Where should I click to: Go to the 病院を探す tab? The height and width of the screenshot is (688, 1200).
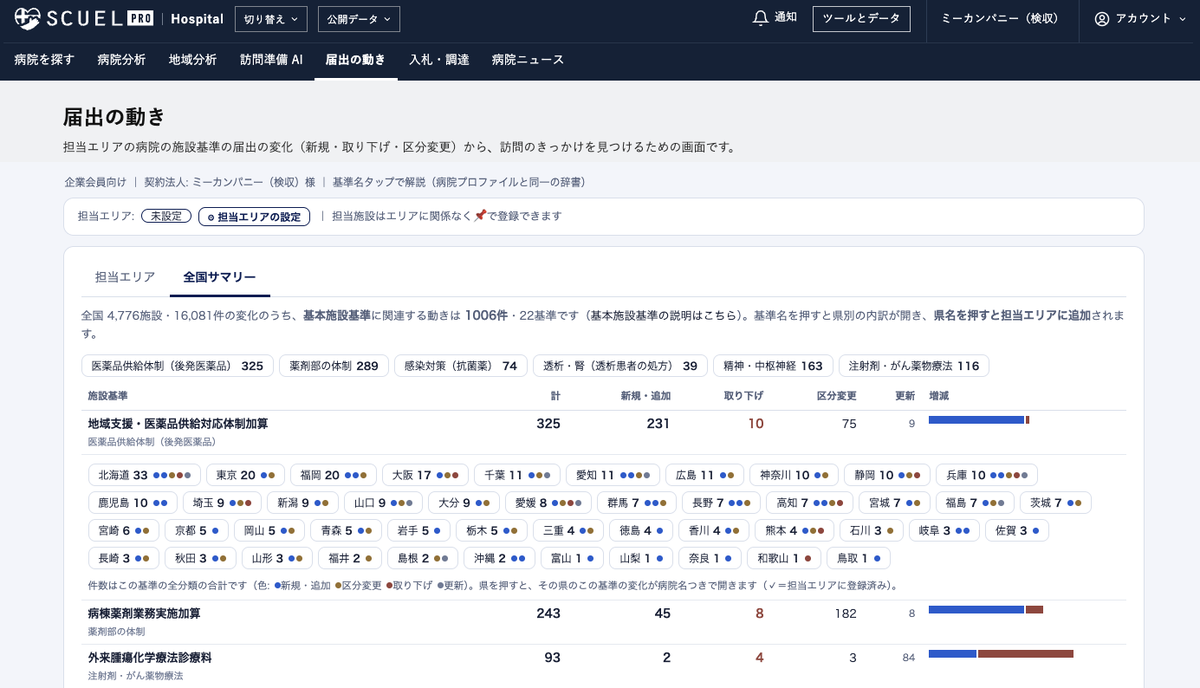[44, 60]
